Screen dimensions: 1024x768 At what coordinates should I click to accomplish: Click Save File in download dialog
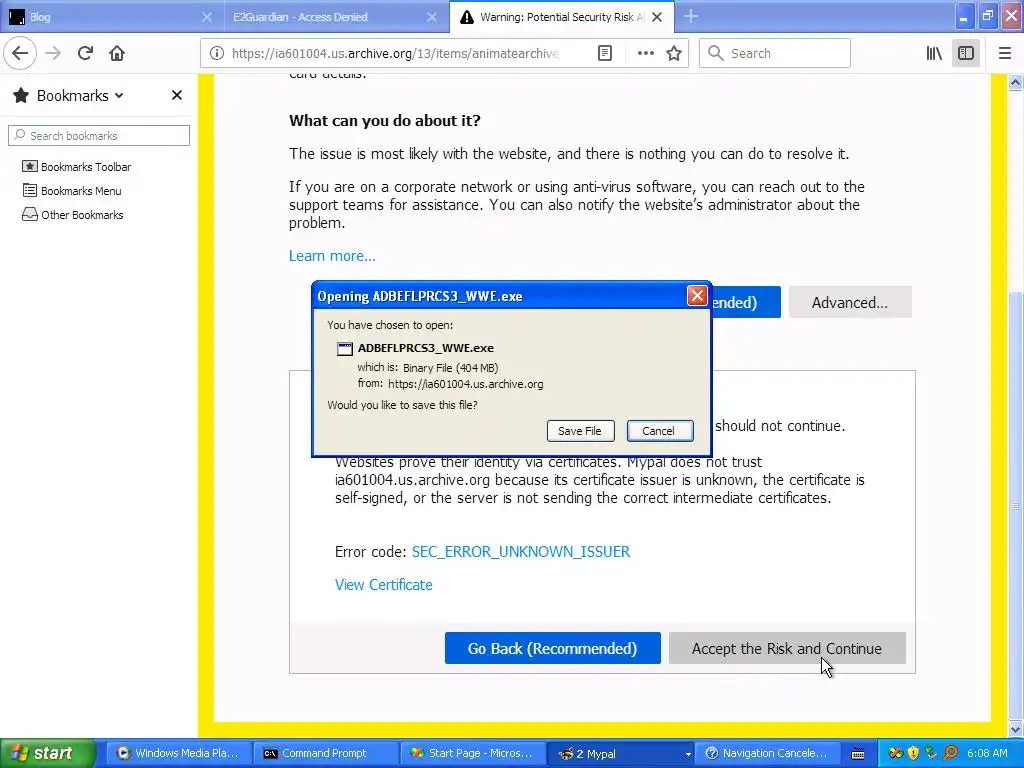[580, 431]
